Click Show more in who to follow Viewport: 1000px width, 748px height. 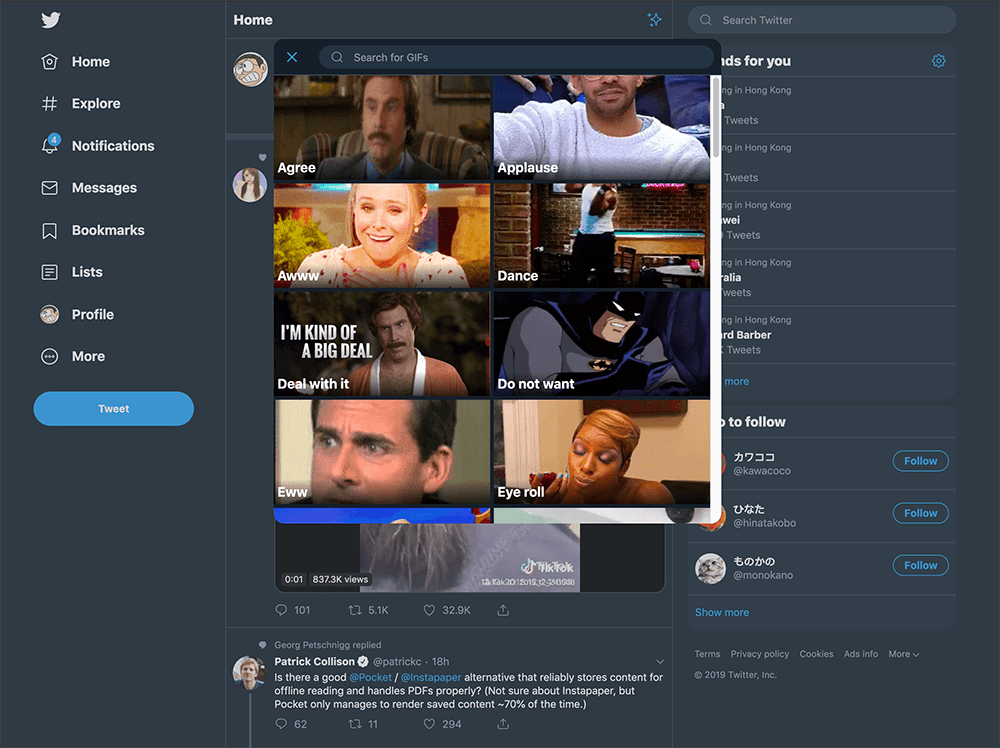pos(722,612)
